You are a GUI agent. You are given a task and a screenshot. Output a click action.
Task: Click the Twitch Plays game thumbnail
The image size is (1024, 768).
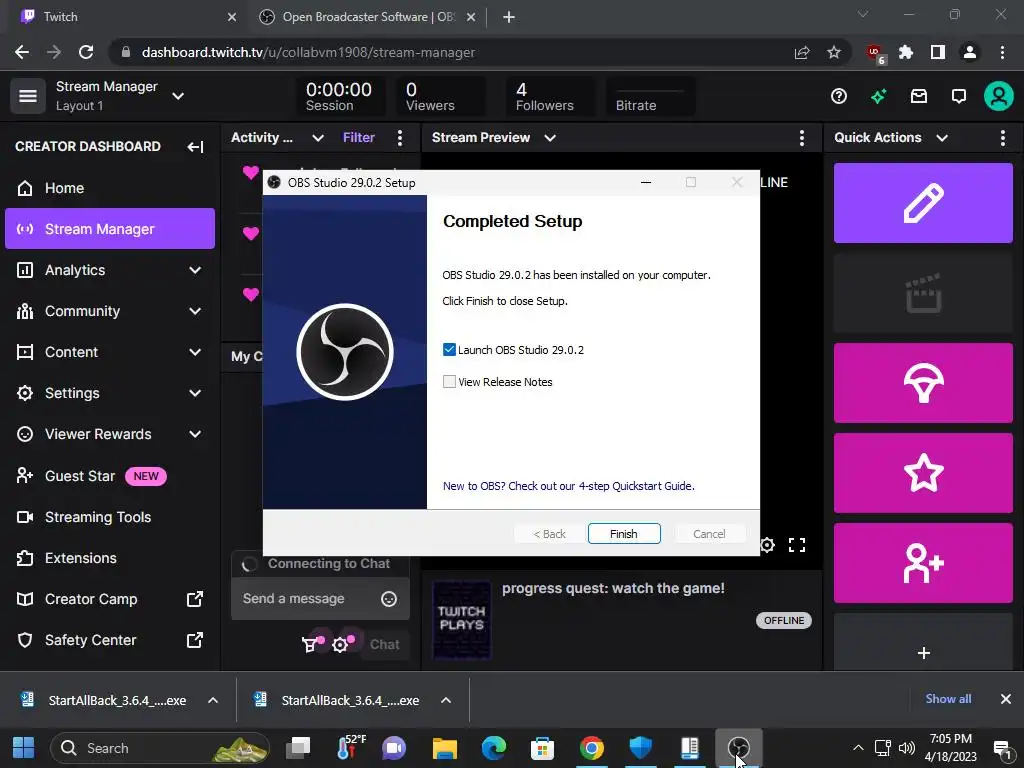tap(462, 620)
